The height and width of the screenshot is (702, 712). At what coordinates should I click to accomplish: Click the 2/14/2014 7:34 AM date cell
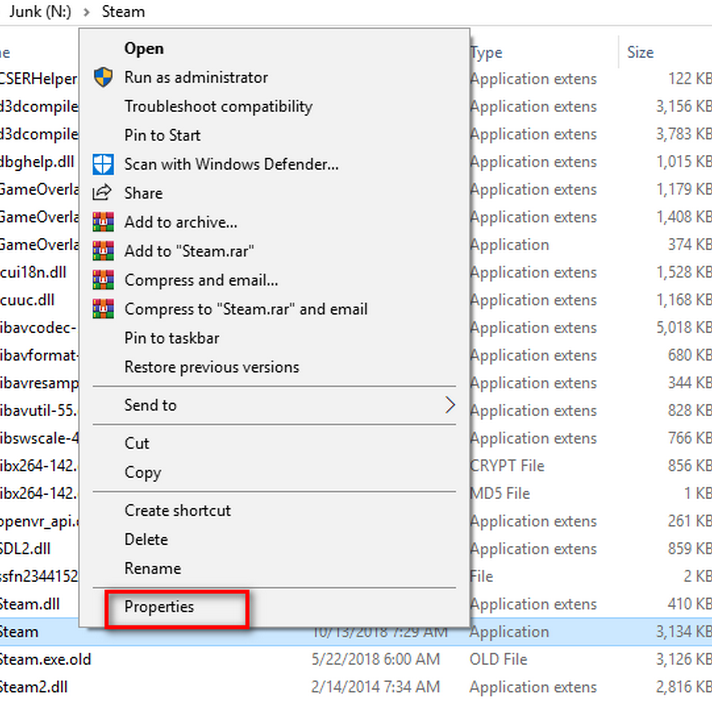click(x=376, y=687)
